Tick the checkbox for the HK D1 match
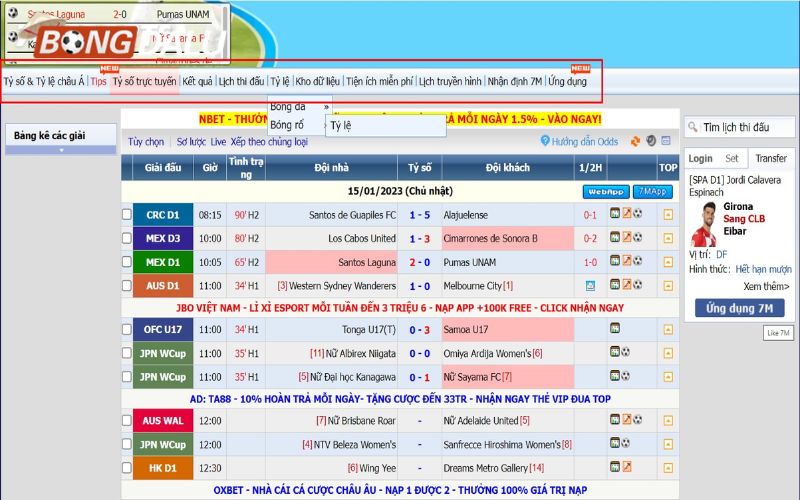 tap(127, 467)
